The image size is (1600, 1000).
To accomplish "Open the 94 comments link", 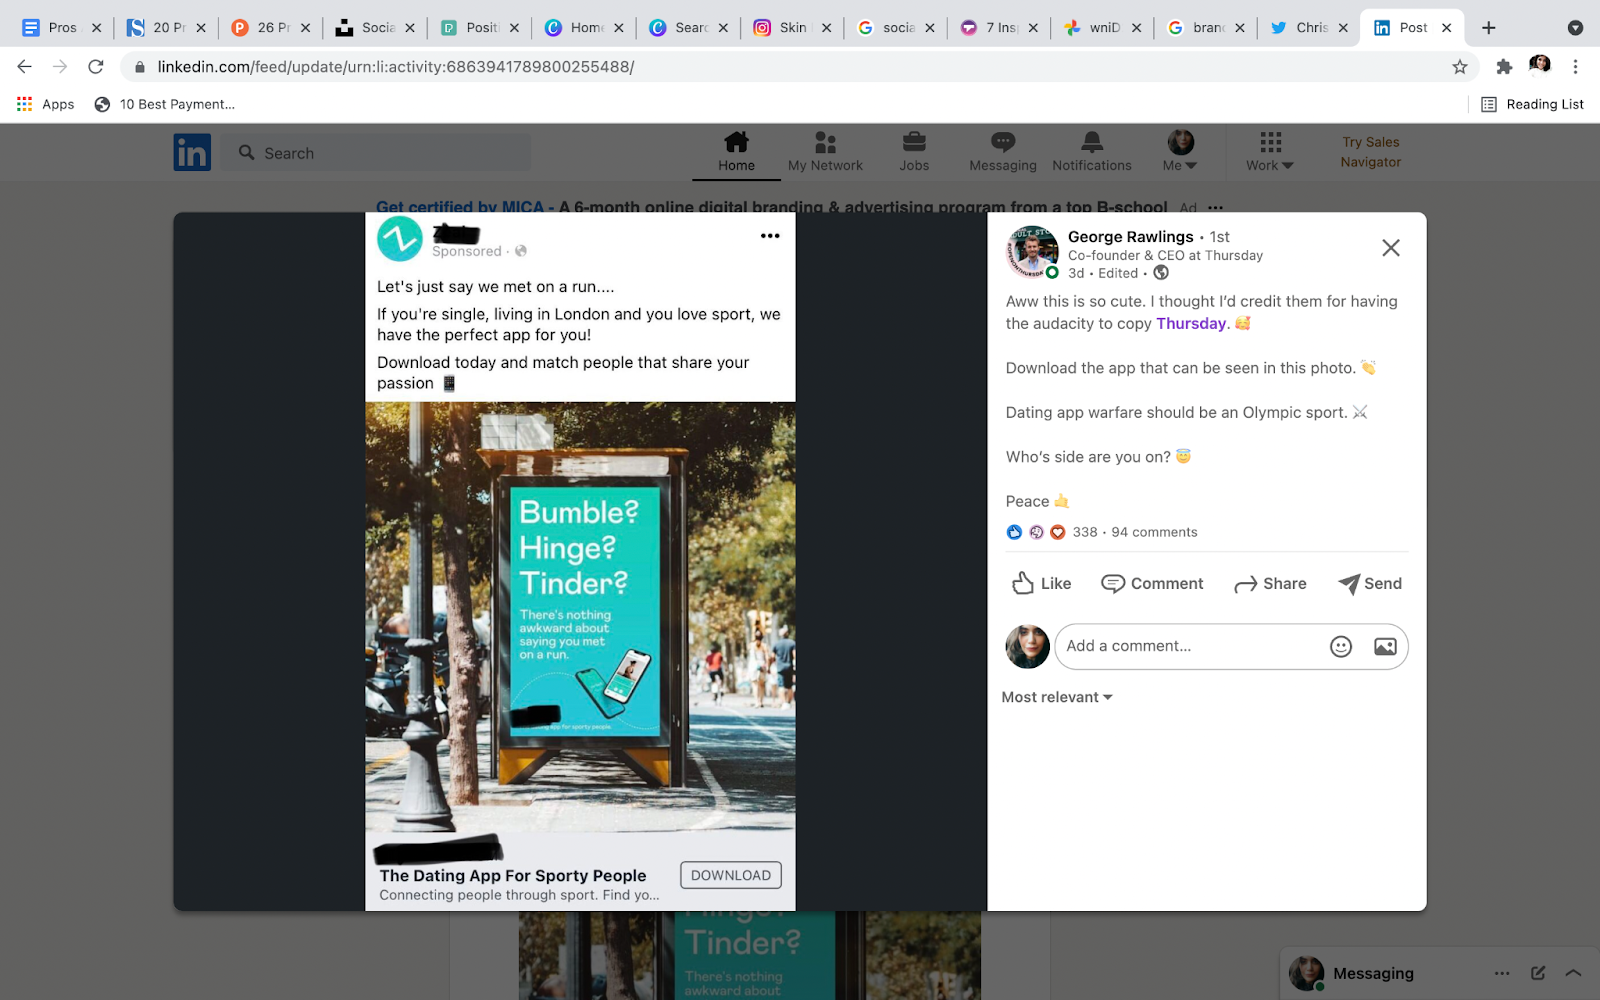I will [x=1154, y=532].
